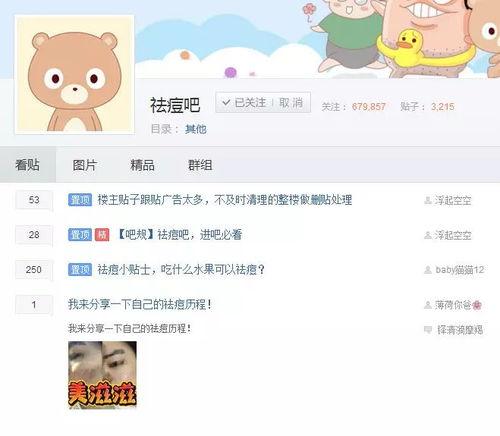Switch to the 看贴 tab
Viewport: 500px width, 436px height.
tap(28, 165)
